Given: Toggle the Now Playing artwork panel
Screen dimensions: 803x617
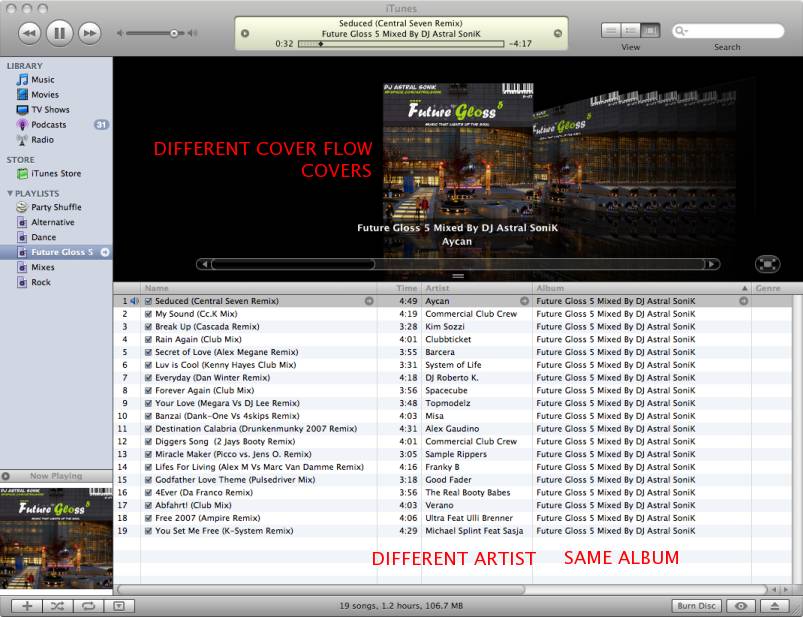Looking at the screenshot, I should 6,476.
